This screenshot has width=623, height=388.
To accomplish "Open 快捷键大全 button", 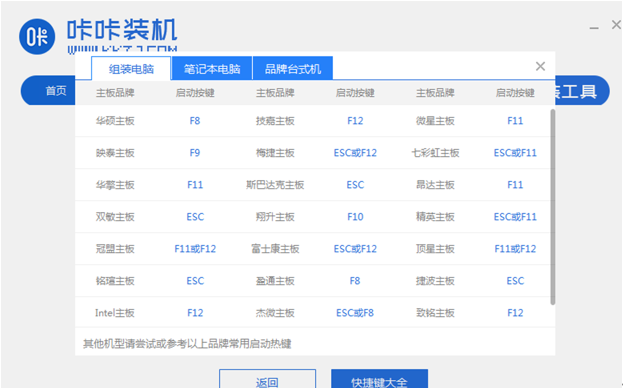I will point(379,379).
